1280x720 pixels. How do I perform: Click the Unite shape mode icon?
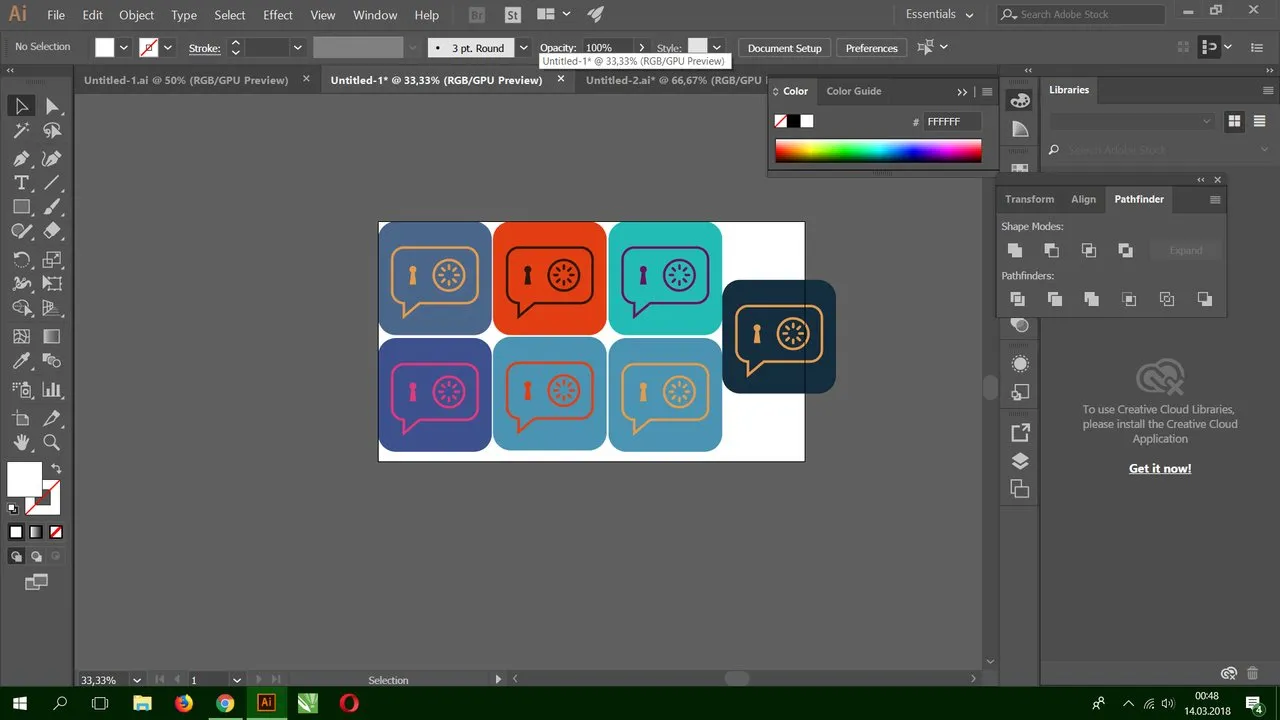(x=1015, y=250)
